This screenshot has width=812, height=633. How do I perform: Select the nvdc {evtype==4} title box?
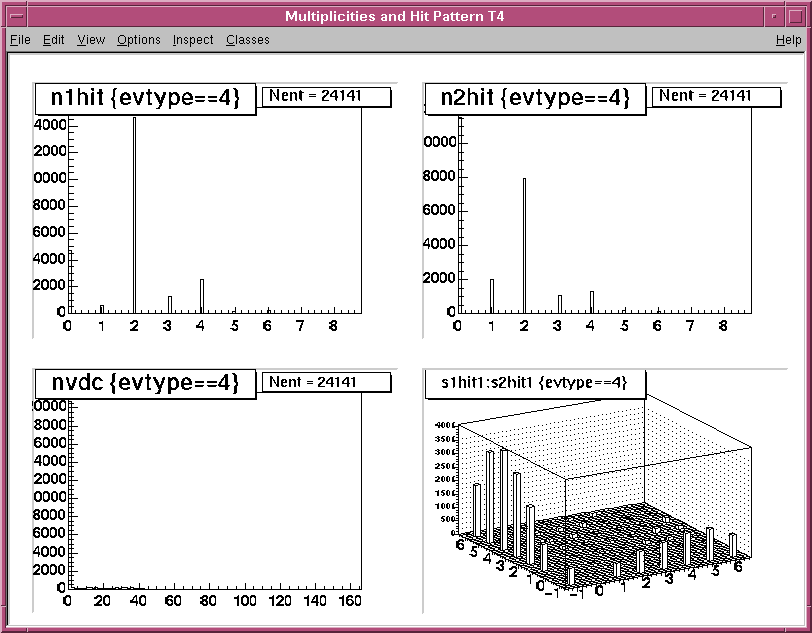[x=146, y=383]
